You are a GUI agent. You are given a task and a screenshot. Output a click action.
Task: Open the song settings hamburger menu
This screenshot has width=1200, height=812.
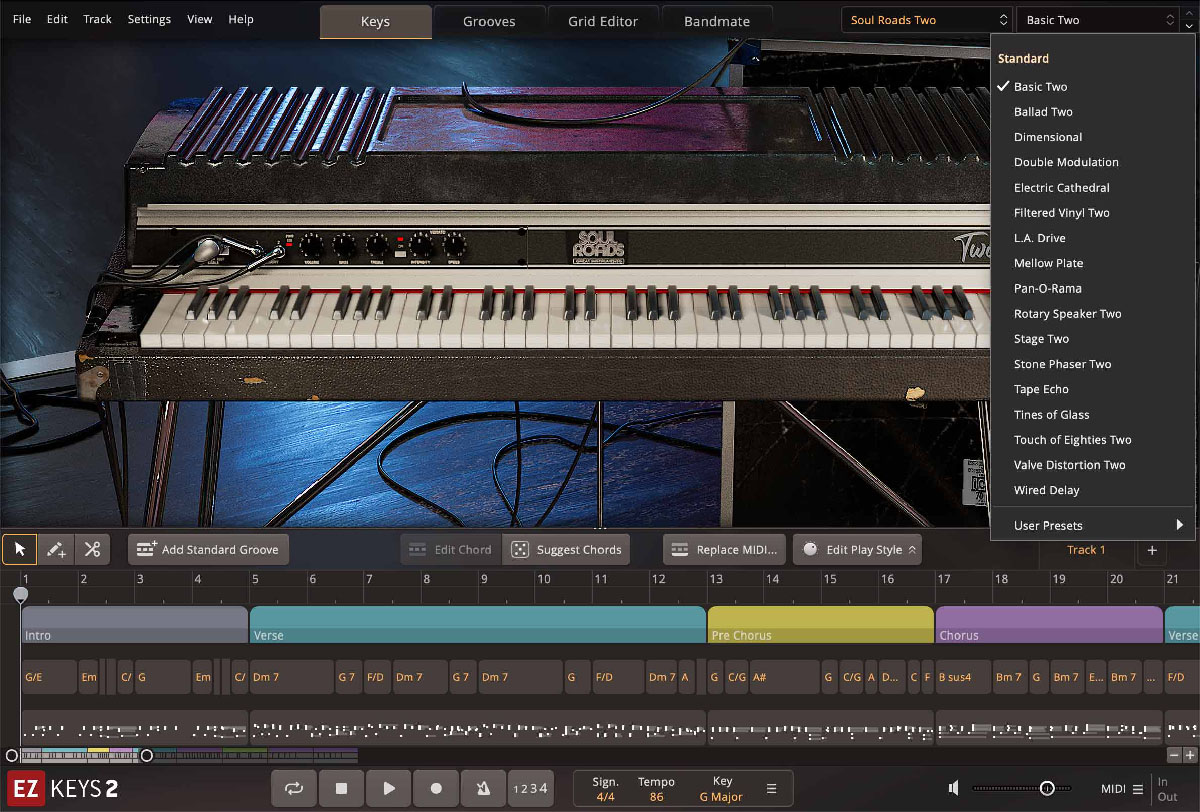point(771,789)
